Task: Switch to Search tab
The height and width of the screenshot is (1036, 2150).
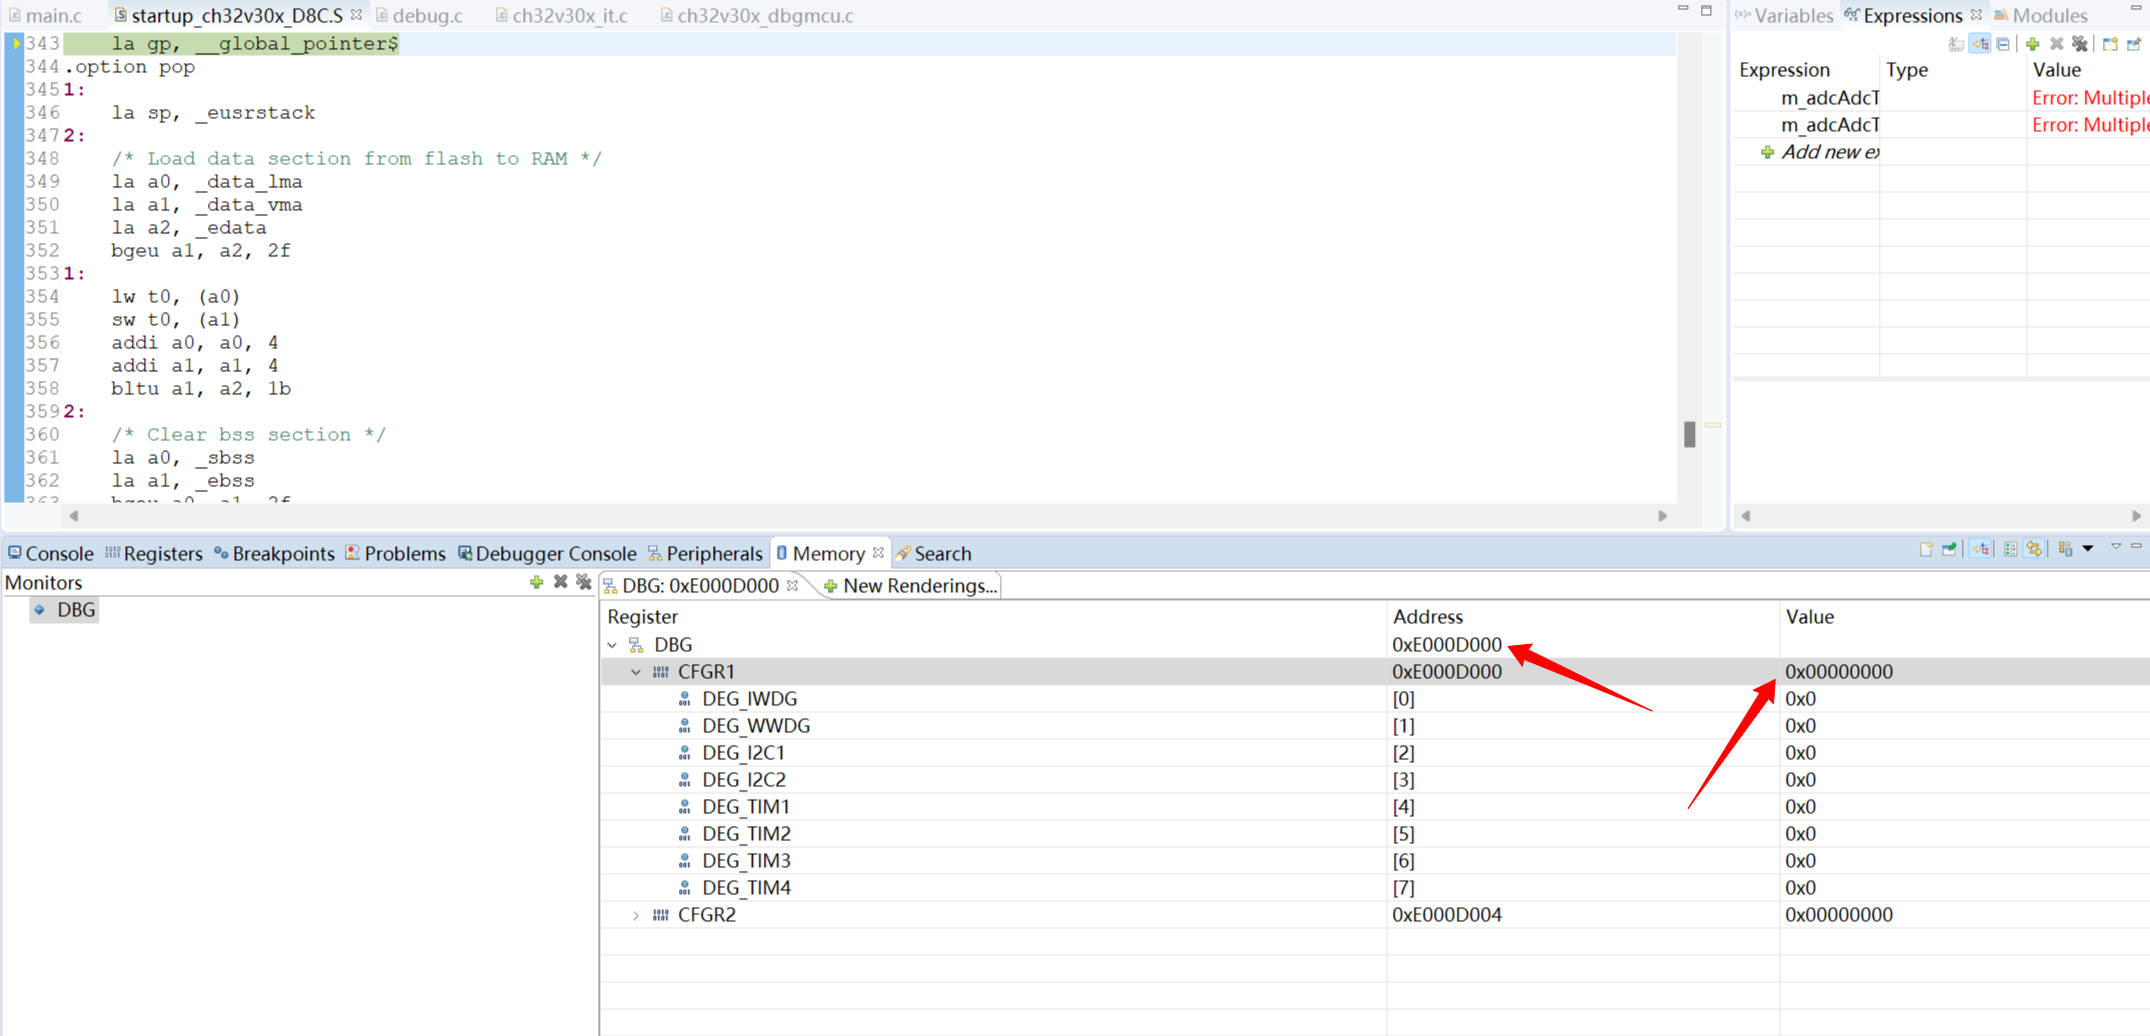Action: (933, 553)
